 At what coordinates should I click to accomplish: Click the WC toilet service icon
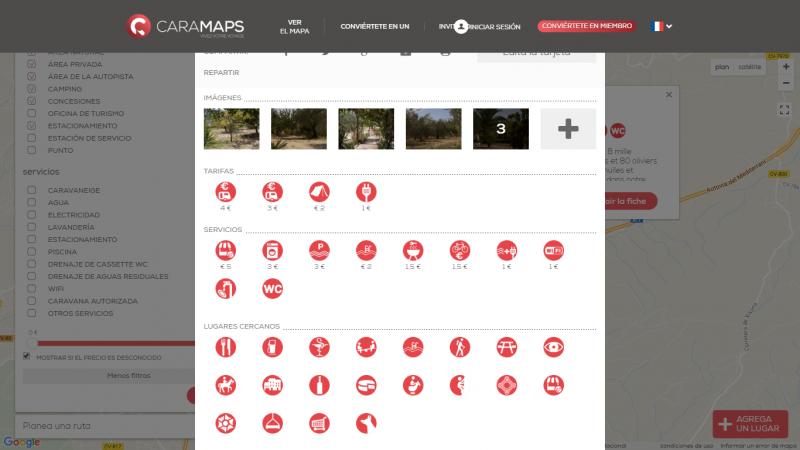click(x=272, y=289)
